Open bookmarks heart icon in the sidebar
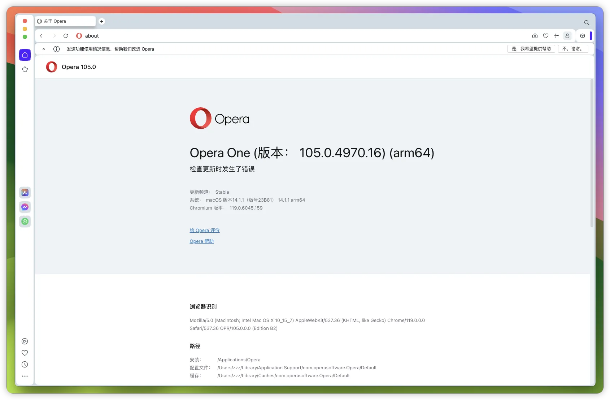 [x=25, y=353]
